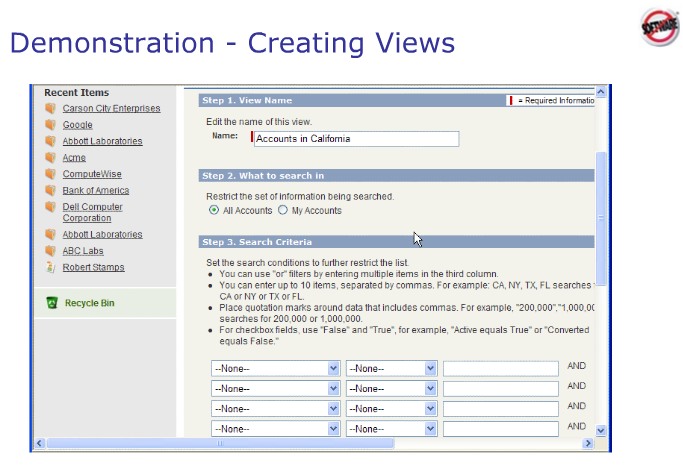Click the Recycle Bin icon
The image size is (683, 469).
[x=51, y=303]
